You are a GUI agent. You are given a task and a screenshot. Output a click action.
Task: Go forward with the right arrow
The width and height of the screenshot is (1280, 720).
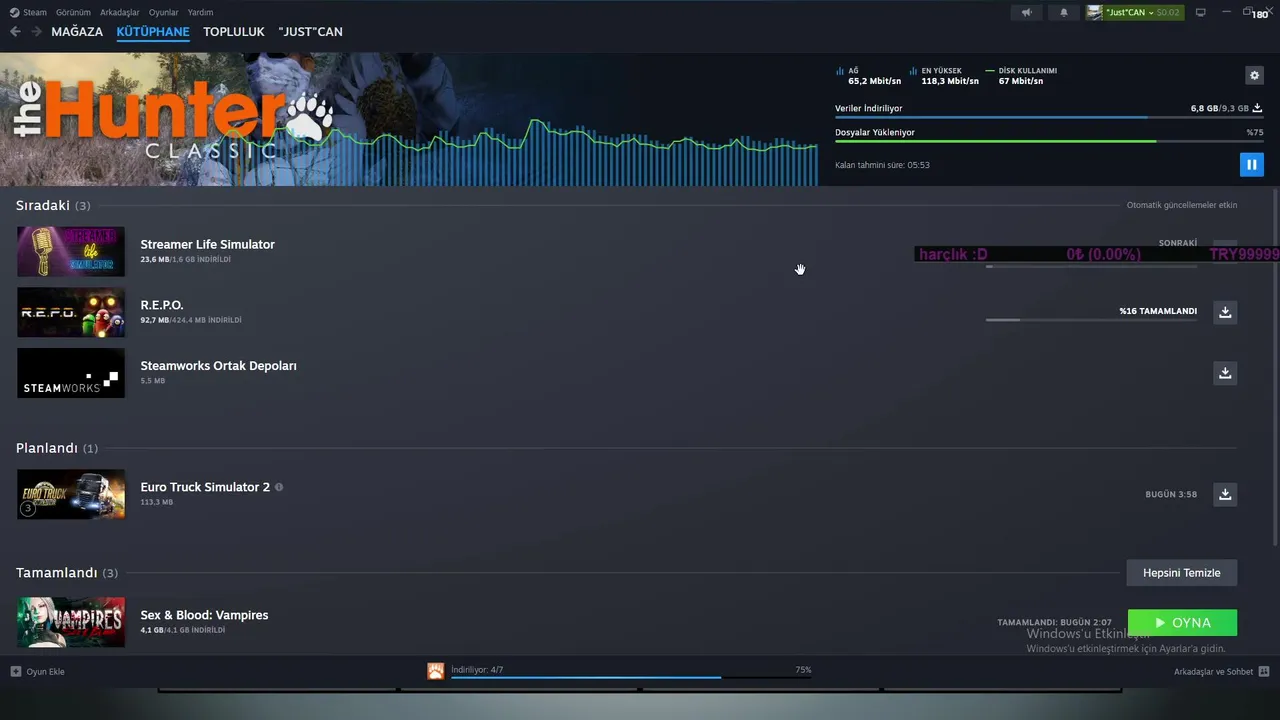point(36,31)
